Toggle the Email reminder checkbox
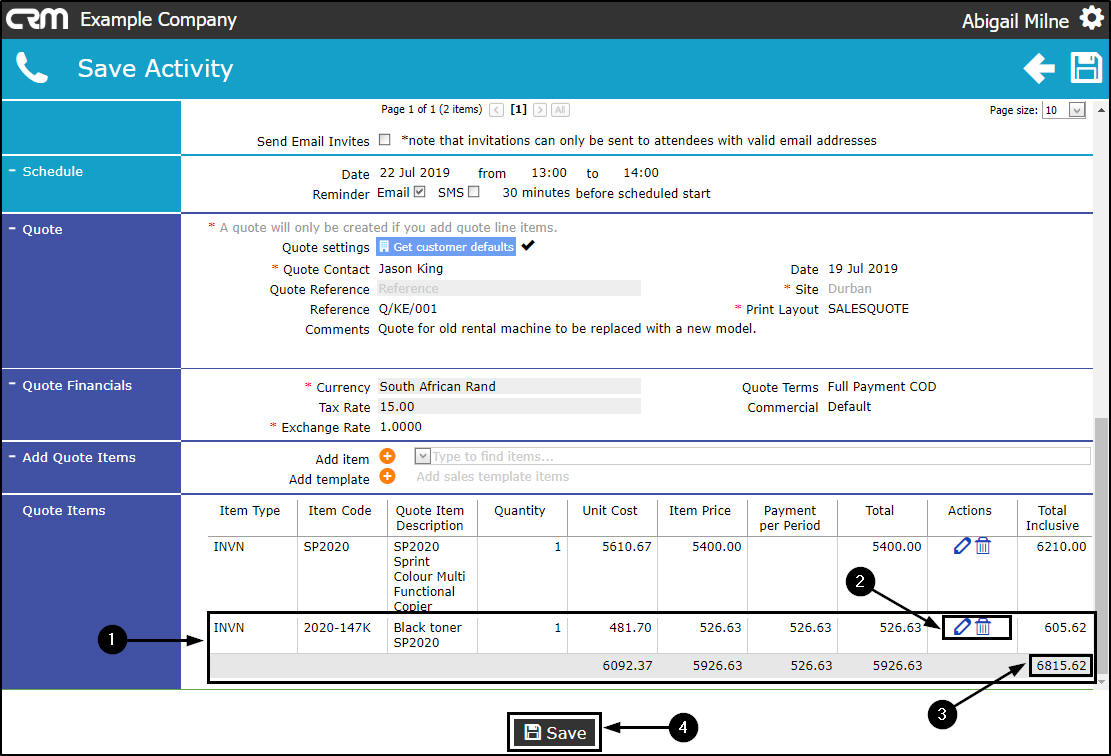 [419, 192]
